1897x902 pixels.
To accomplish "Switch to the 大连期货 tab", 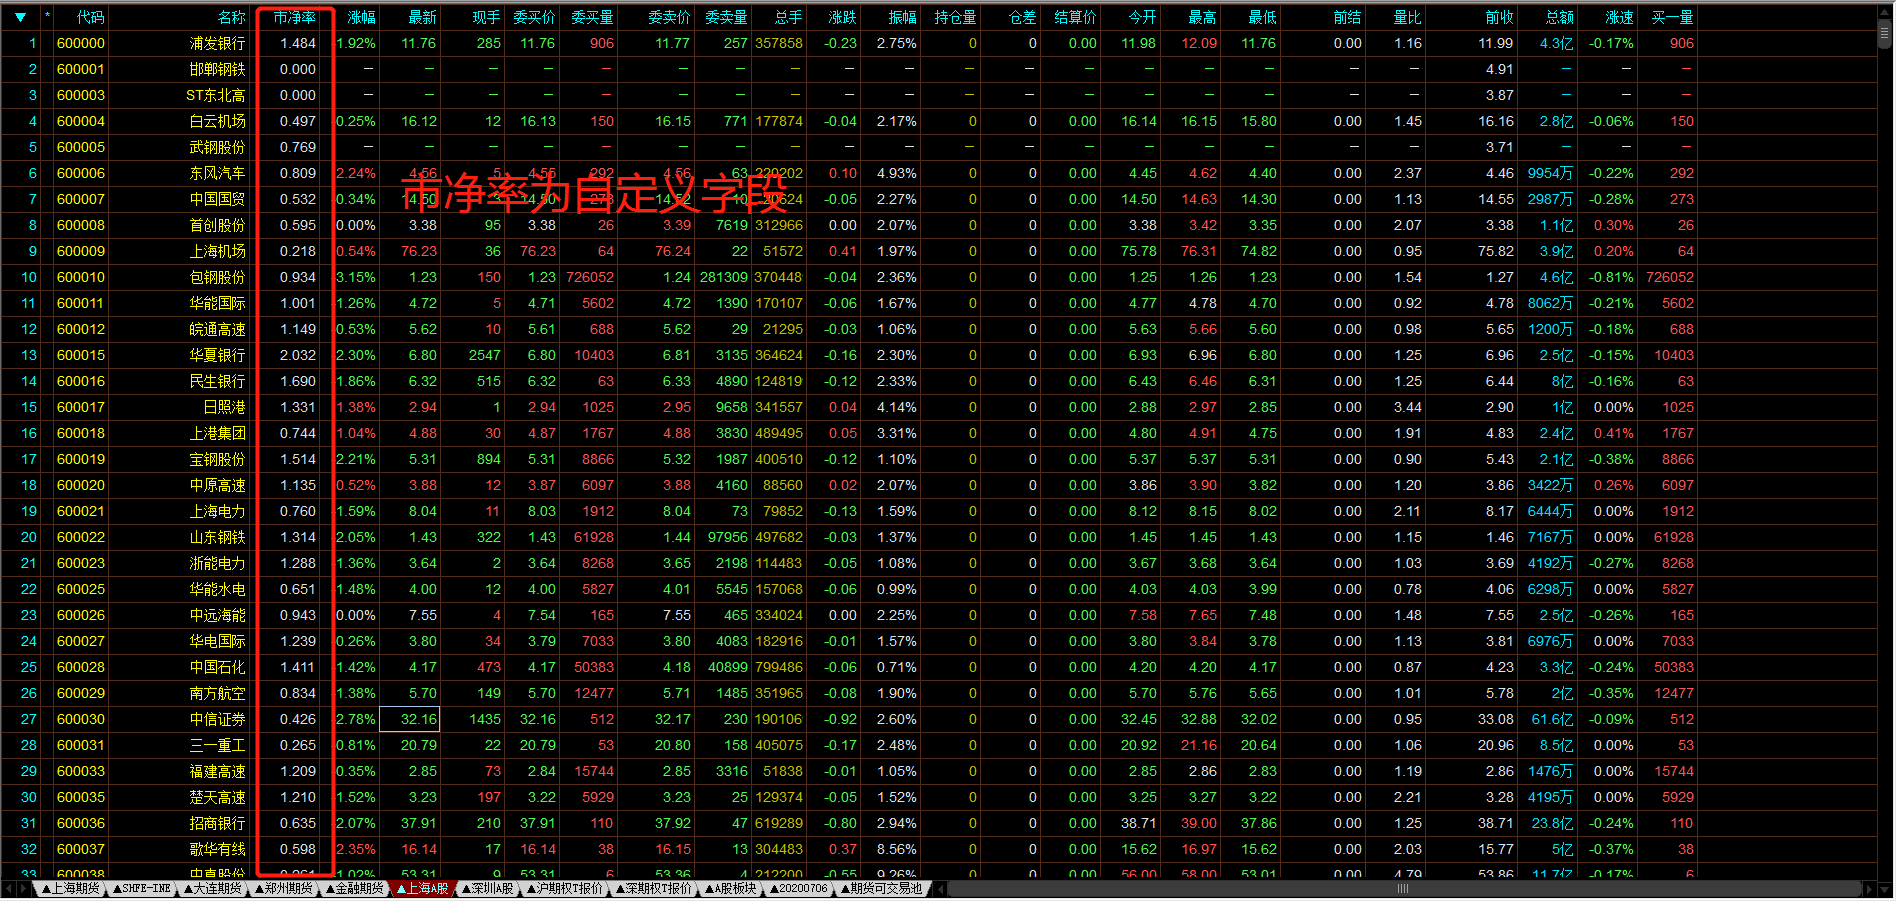I will 212,888.
